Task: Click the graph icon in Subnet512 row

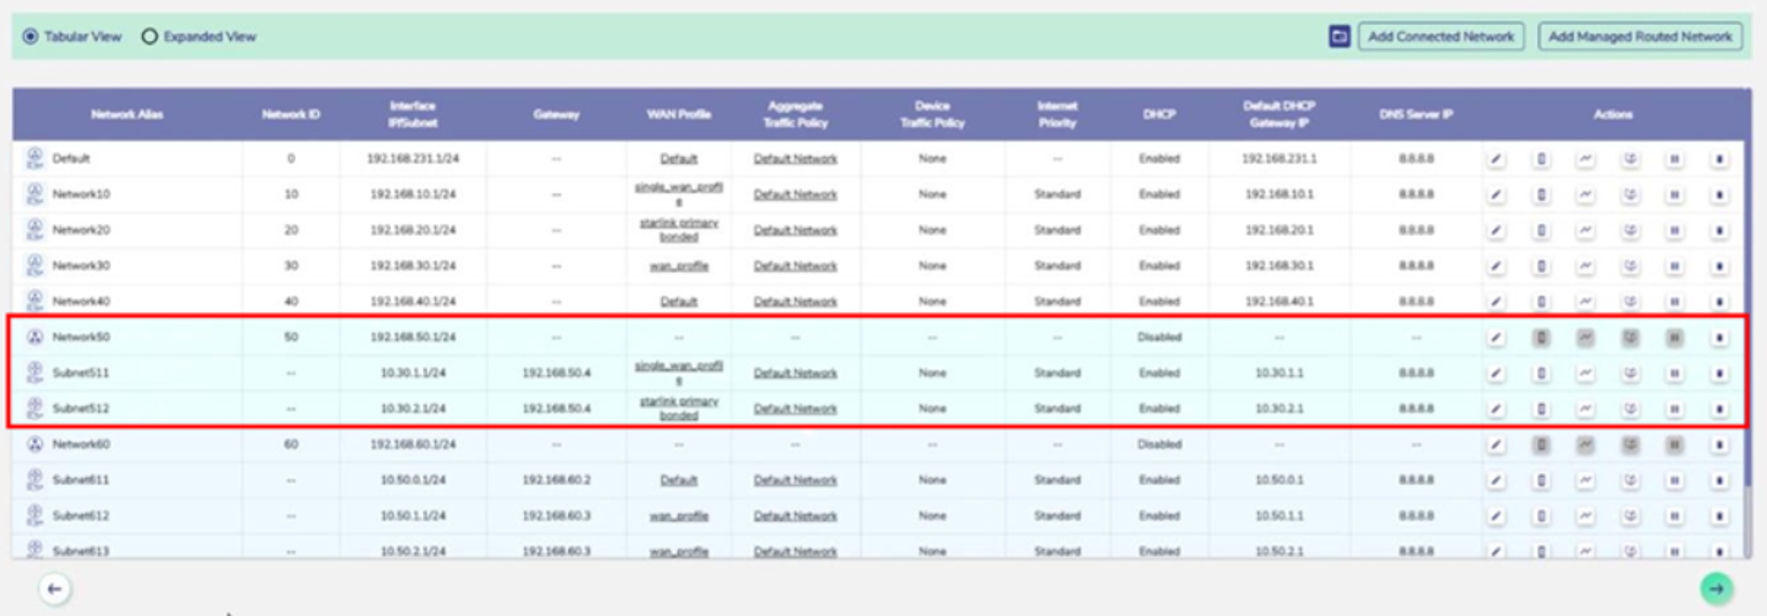Action: click(1585, 408)
